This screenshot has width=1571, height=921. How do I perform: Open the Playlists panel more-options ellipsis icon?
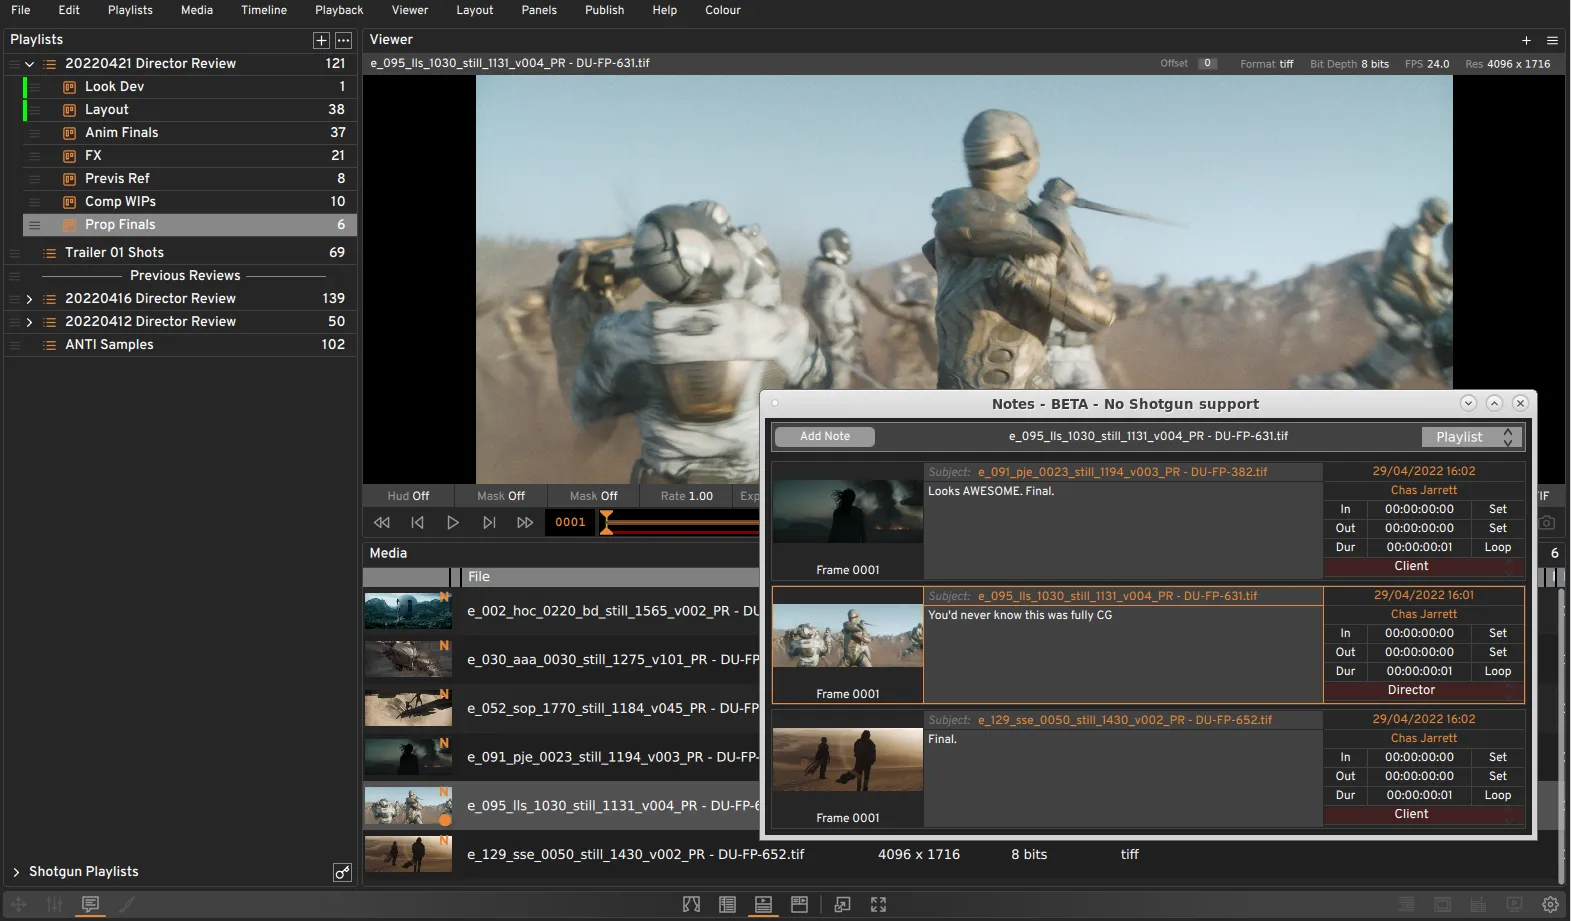pyautogui.click(x=343, y=40)
